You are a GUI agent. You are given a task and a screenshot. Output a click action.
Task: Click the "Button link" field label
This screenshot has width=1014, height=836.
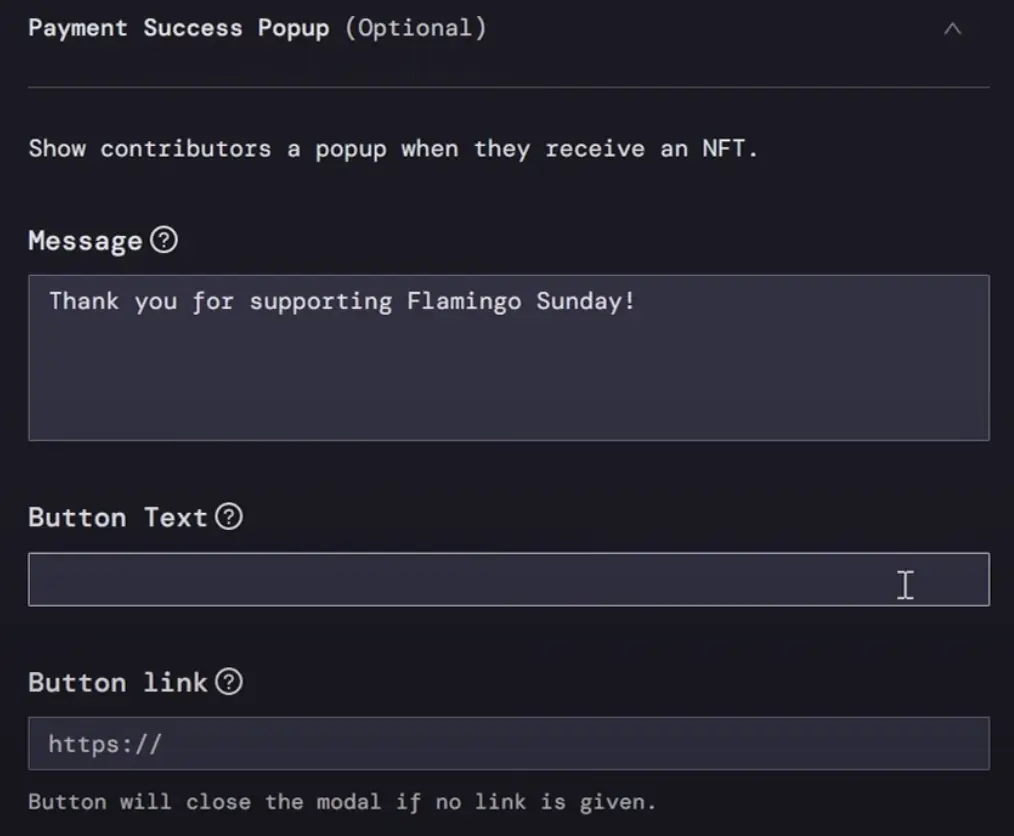coord(118,683)
